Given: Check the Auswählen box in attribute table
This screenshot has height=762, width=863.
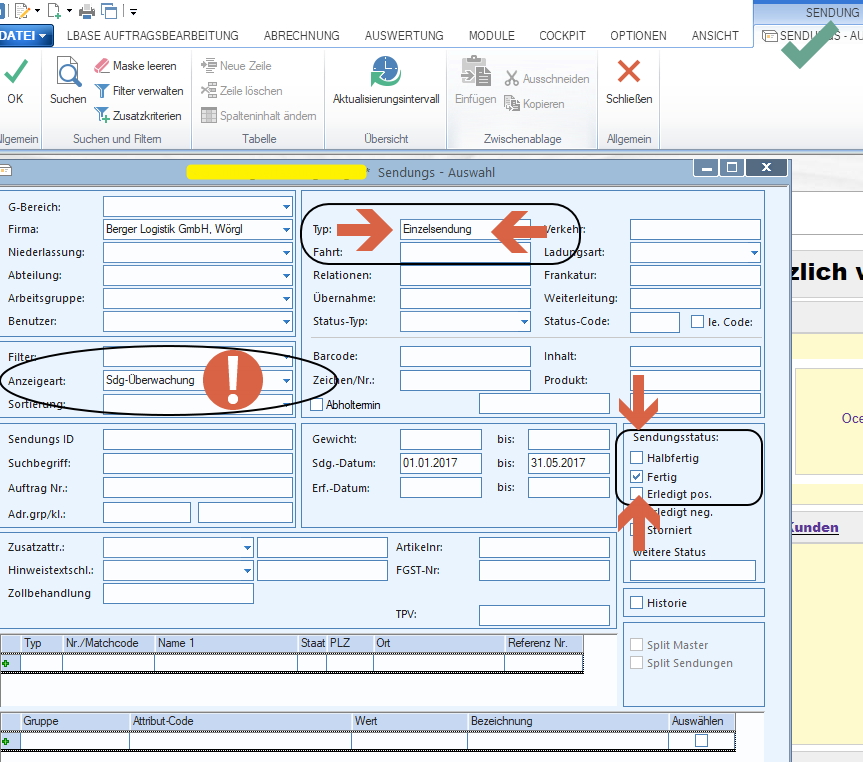Looking at the screenshot, I should tap(701, 741).
